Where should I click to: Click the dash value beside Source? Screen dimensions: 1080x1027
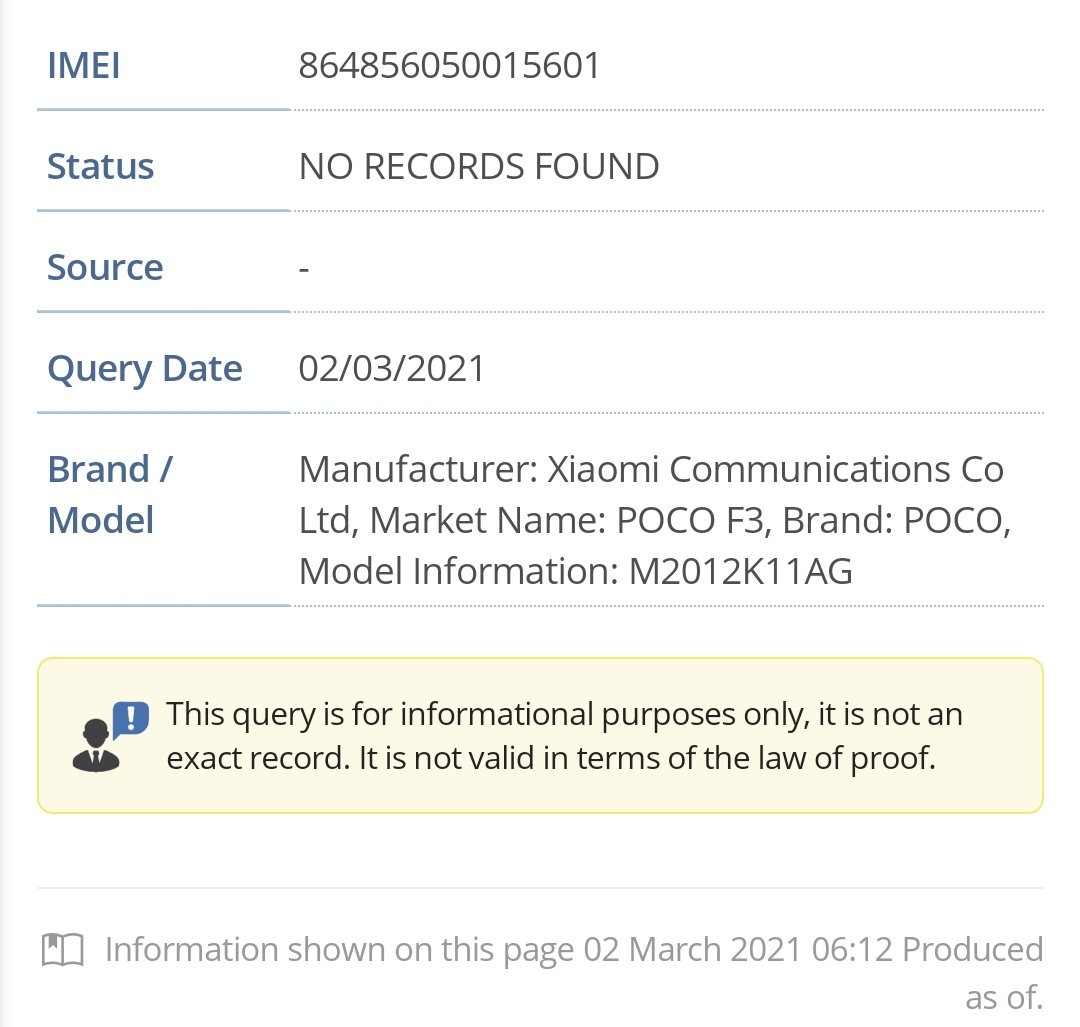coord(304,268)
